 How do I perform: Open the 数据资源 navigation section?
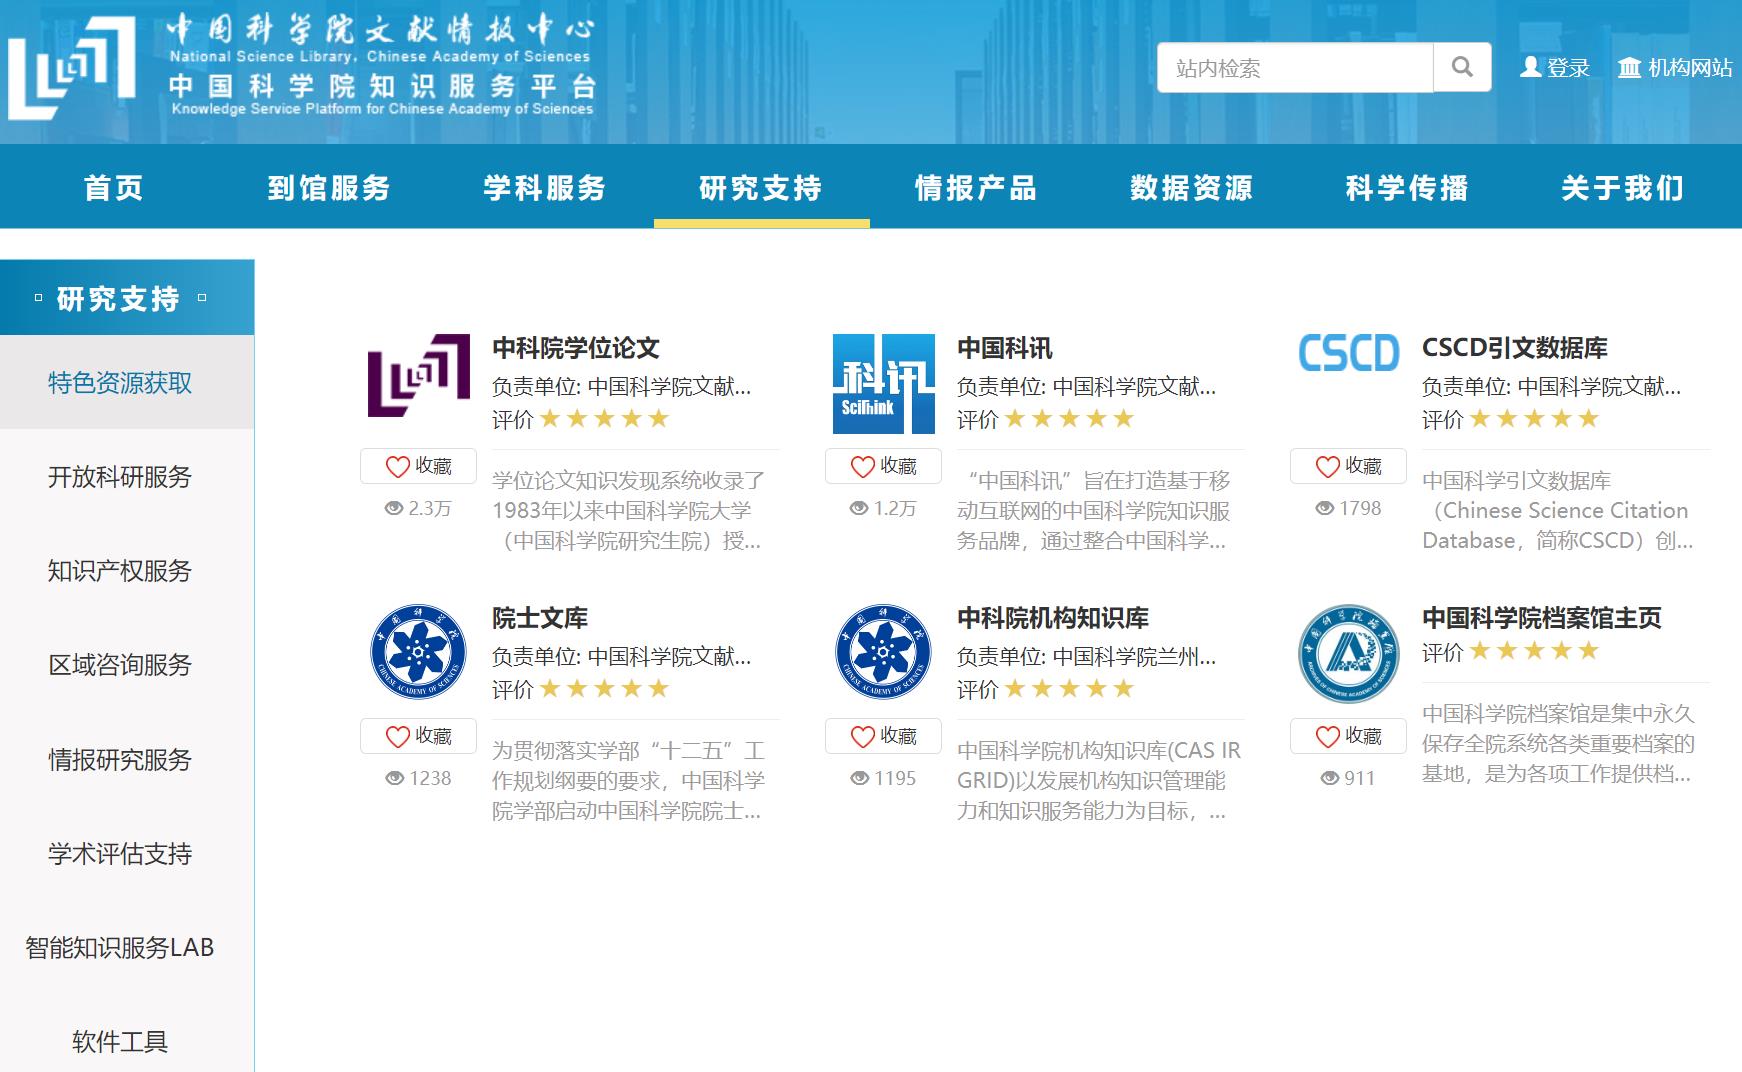pyautogui.click(x=1192, y=188)
